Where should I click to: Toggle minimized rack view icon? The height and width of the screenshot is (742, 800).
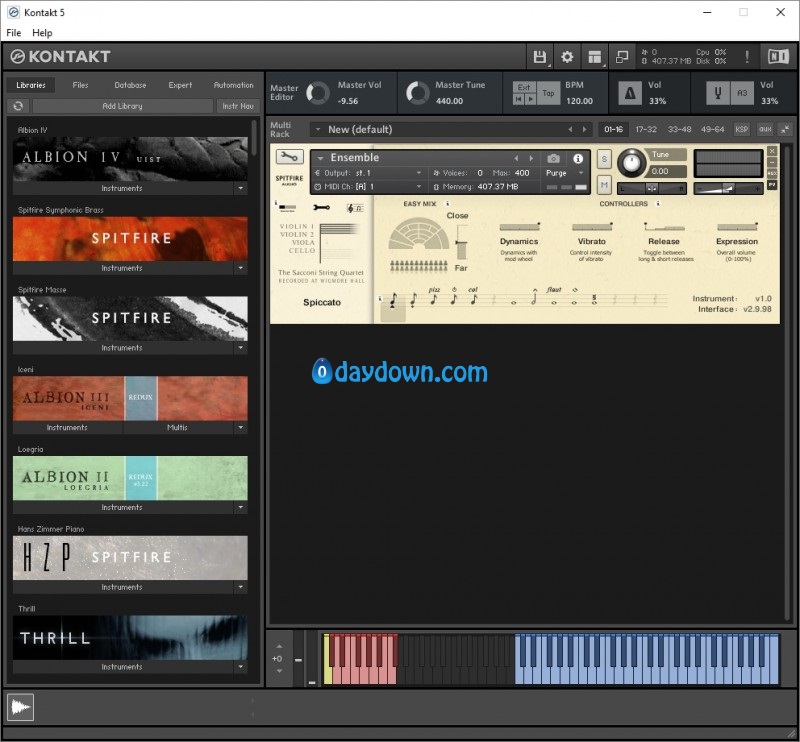click(x=622, y=57)
